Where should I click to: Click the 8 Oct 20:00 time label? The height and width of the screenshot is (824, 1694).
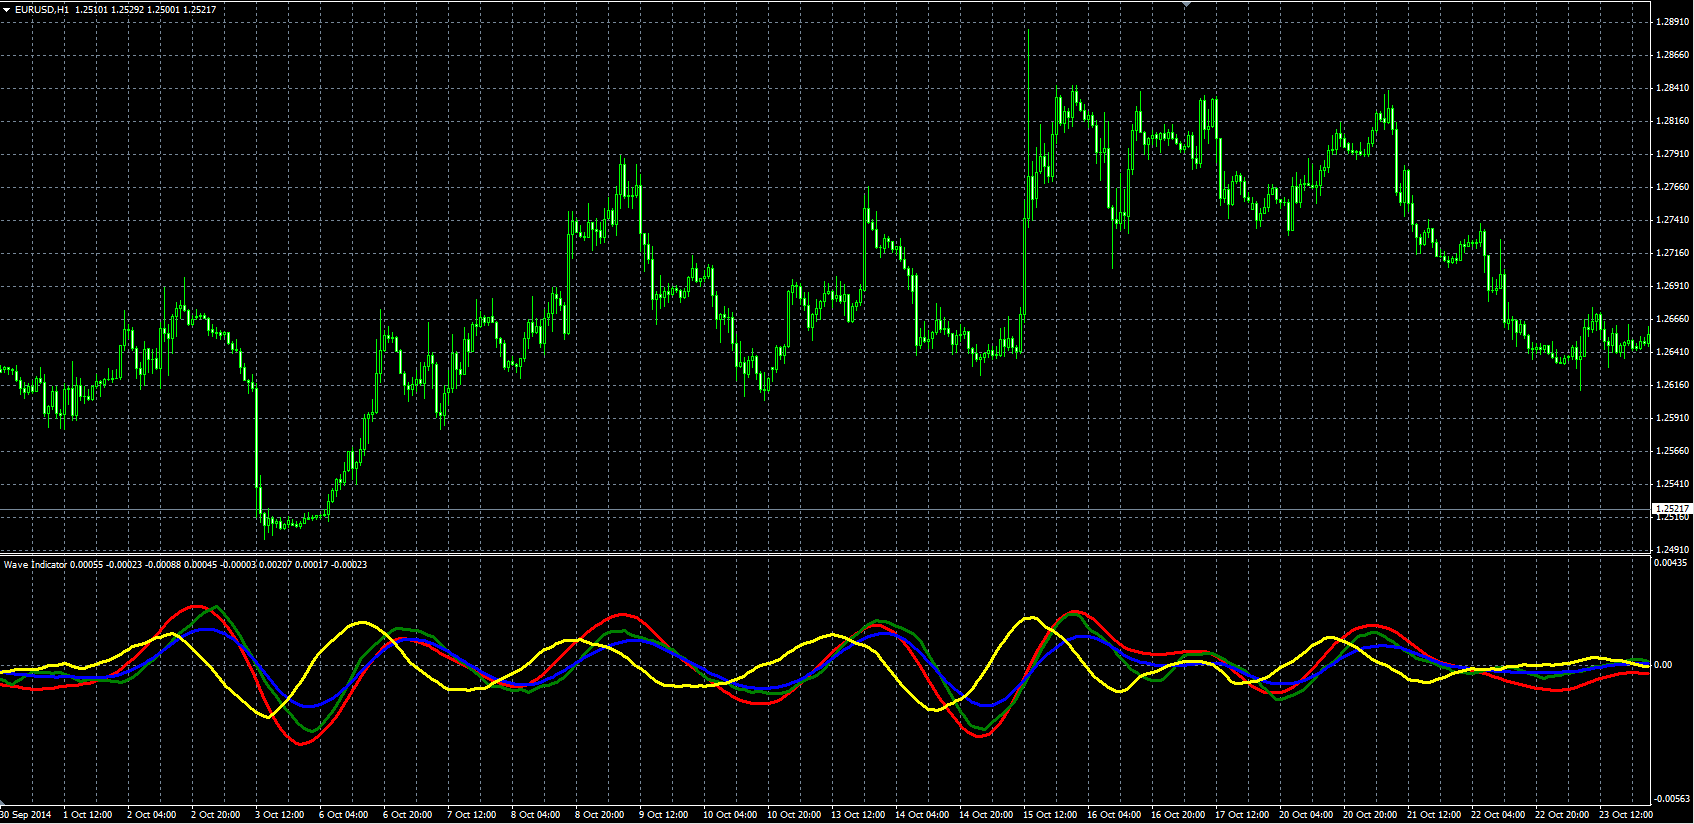click(x=600, y=815)
